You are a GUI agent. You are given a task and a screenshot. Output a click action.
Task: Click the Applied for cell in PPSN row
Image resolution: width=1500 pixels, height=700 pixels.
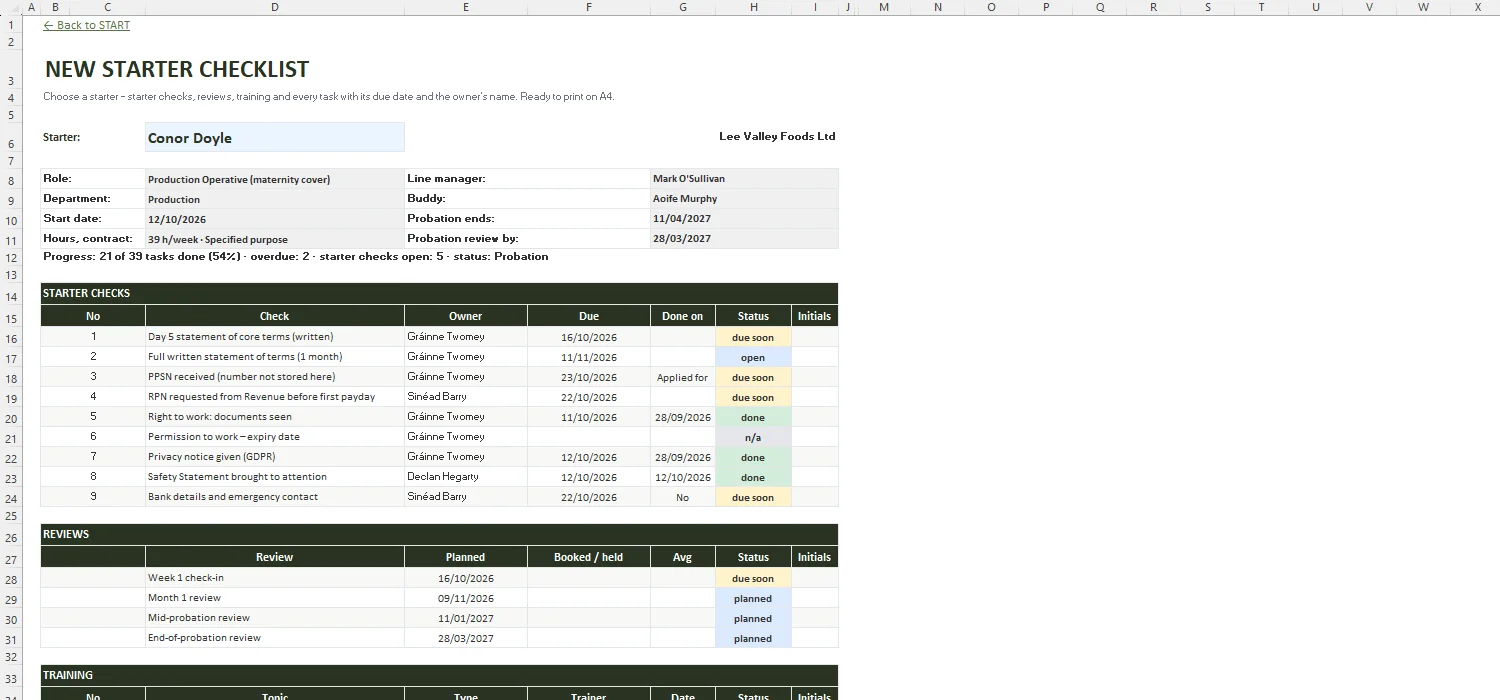click(683, 377)
